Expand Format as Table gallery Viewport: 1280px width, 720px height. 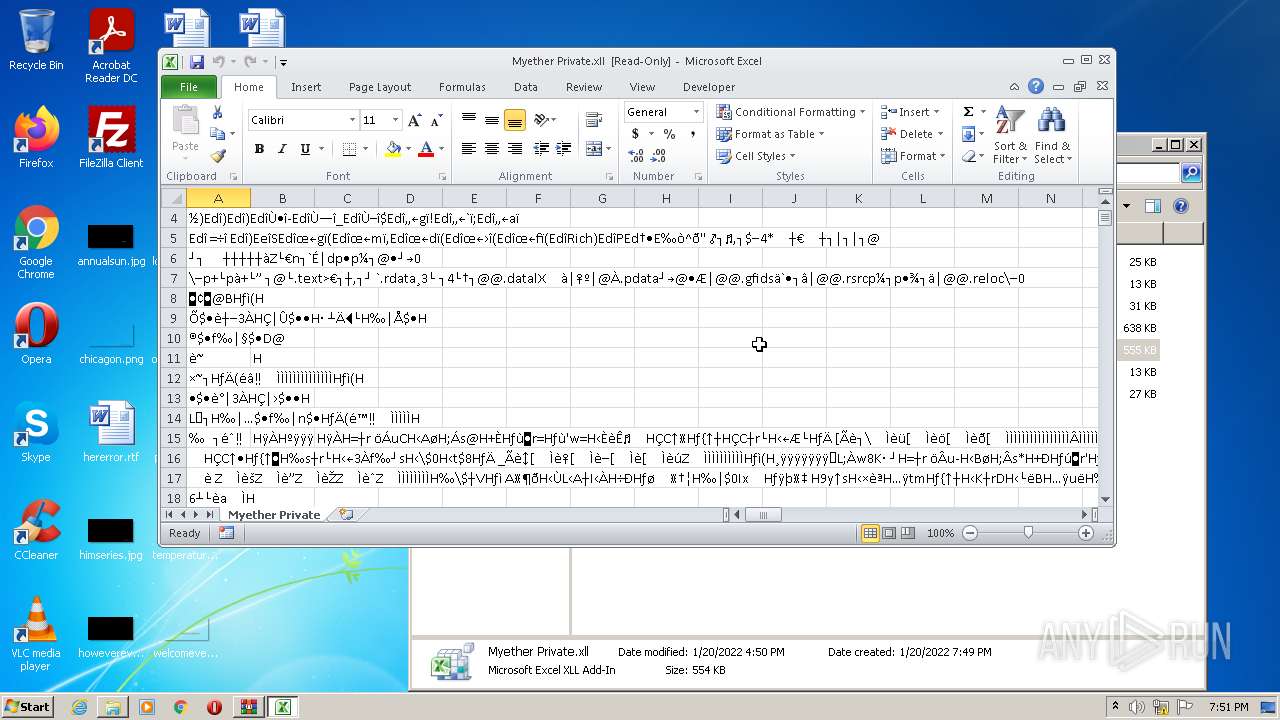coord(771,134)
